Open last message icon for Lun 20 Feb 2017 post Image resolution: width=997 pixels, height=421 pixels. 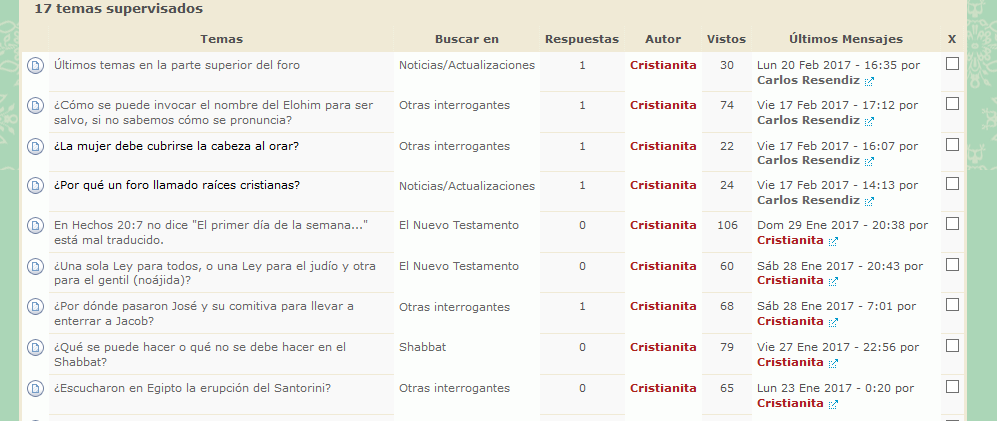(869, 80)
